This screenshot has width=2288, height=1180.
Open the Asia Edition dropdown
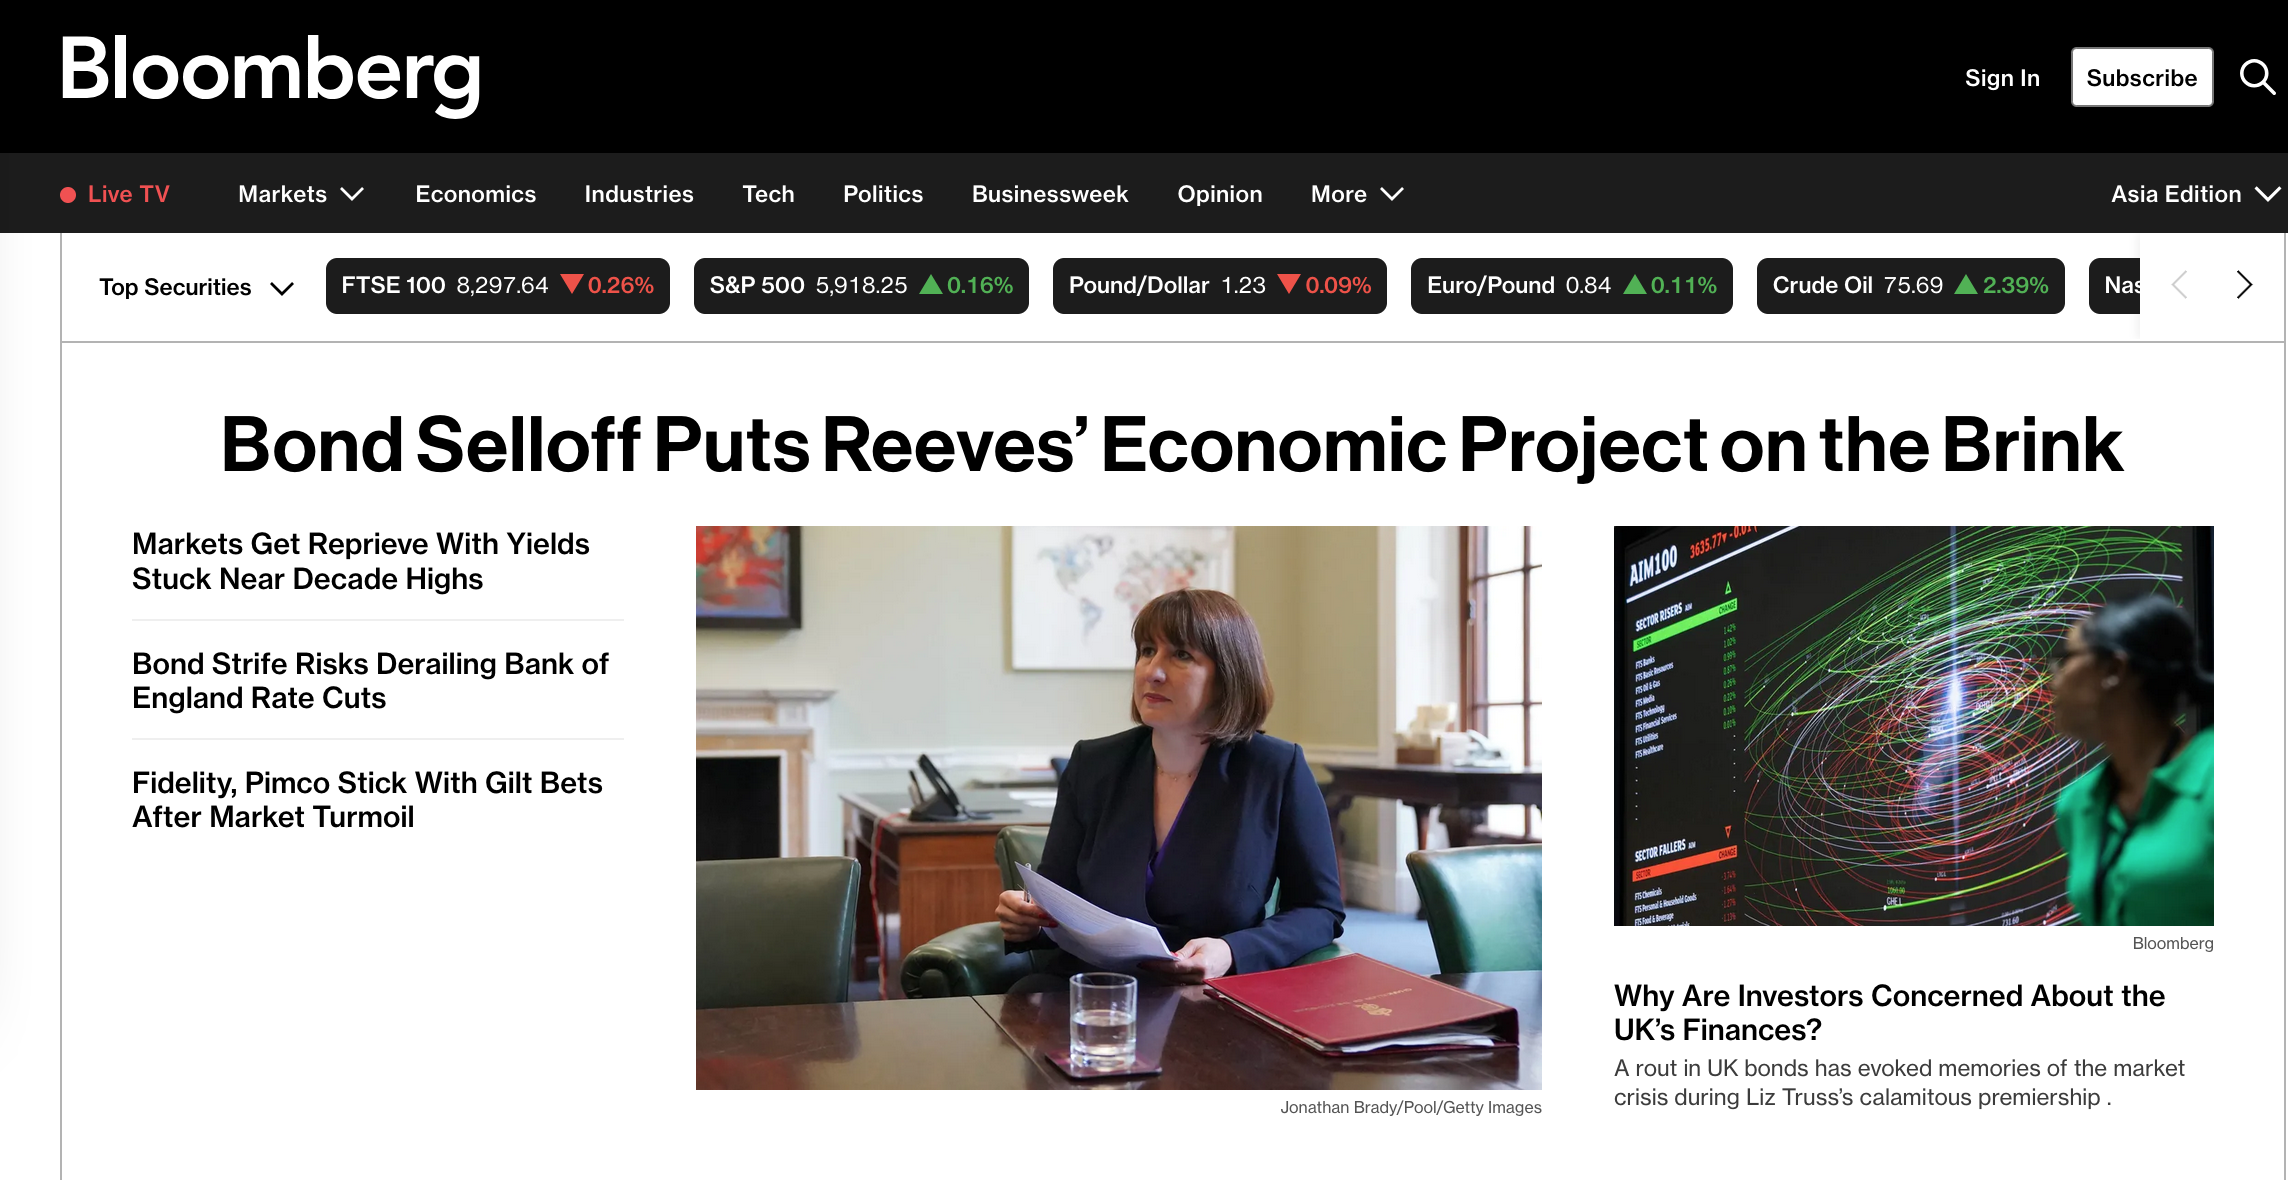[2196, 194]
